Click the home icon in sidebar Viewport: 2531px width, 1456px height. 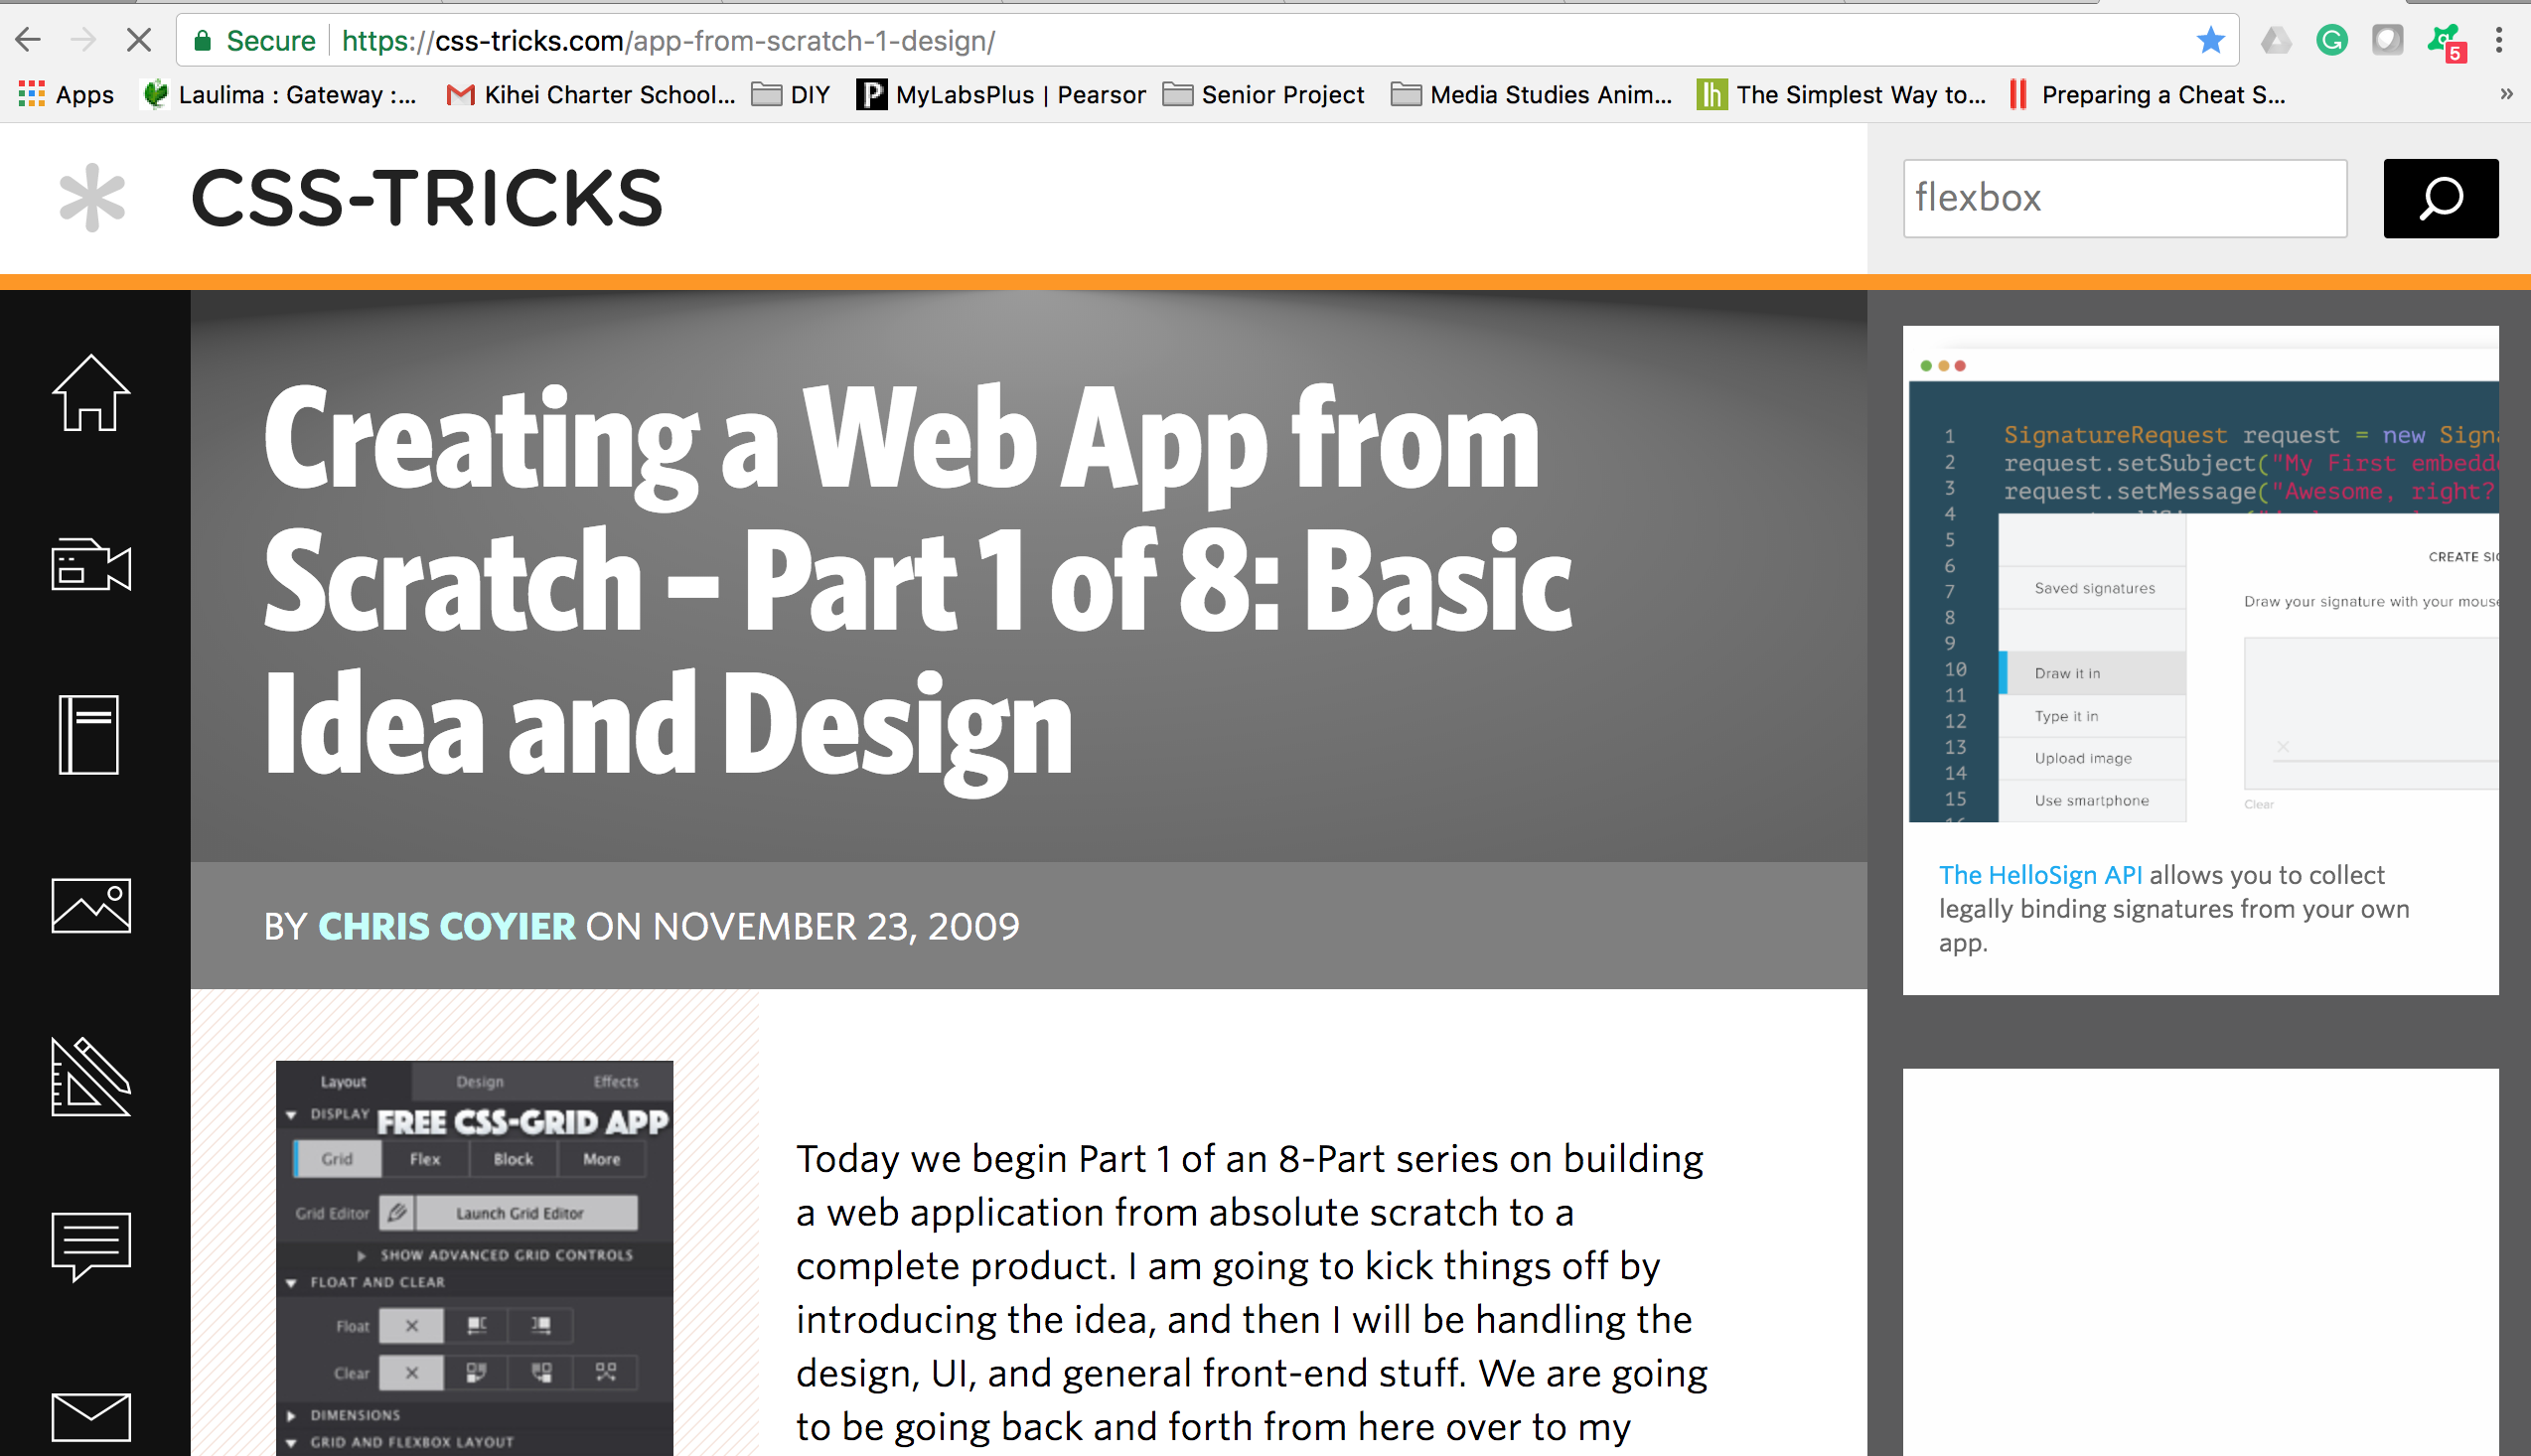[x=91, y=393]
